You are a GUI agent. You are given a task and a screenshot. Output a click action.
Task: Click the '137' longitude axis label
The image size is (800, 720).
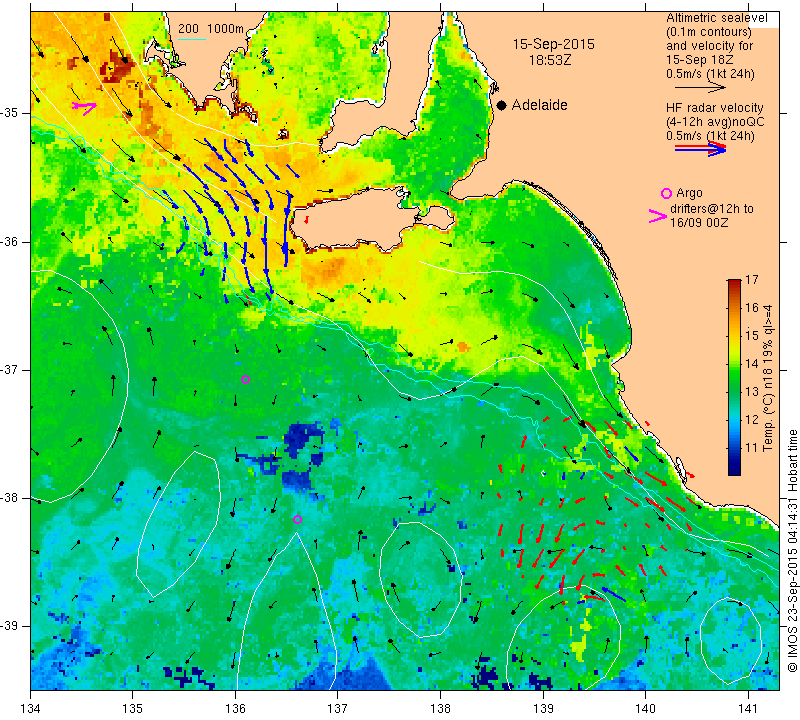point(337,709)
